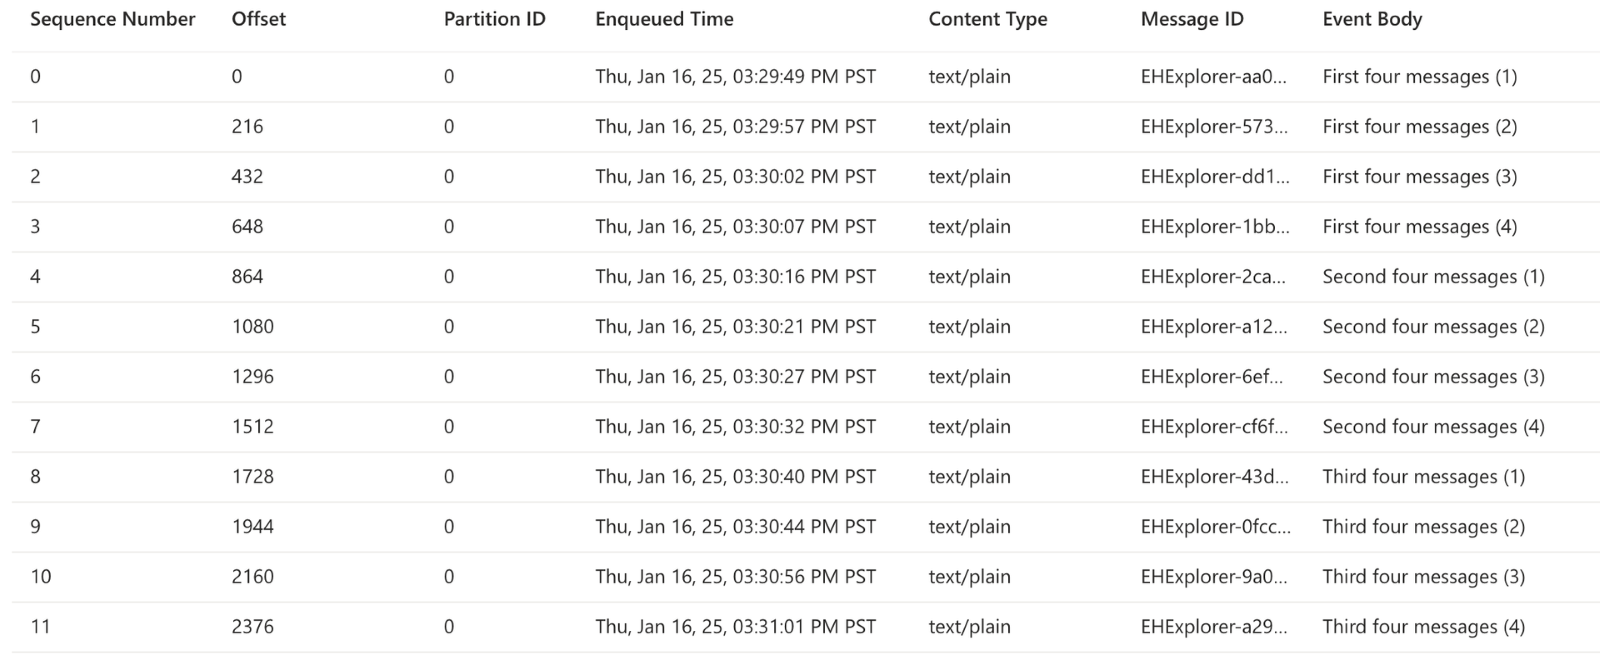The height and width of the screenshot is (671, 1600).
Task: Click the Sequence Number column header
Action: point(113,19)
